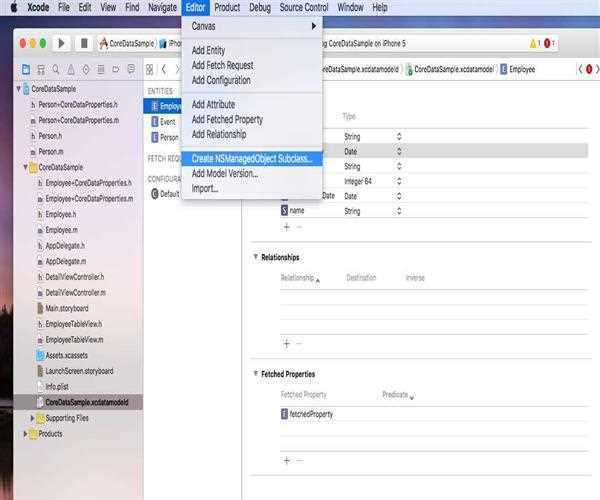
Task: Collapse the Relationships section triangle
Action: click(255, 257)
